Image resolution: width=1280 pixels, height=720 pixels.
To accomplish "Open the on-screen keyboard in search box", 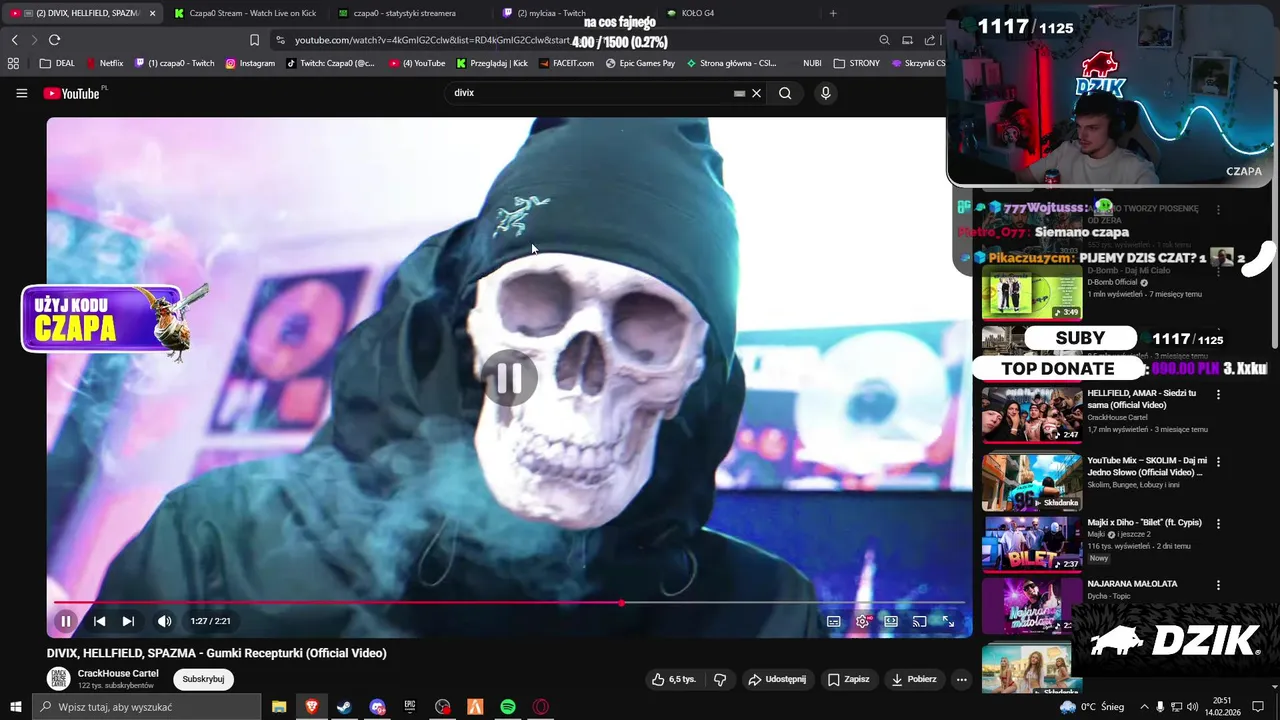I will [739, 93].
